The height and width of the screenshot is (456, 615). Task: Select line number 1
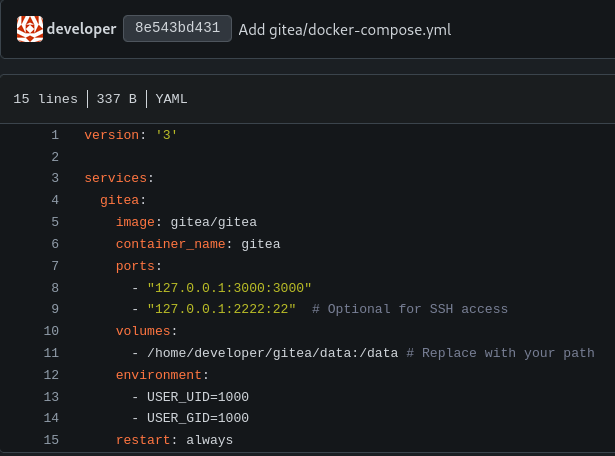click(55, 135)
